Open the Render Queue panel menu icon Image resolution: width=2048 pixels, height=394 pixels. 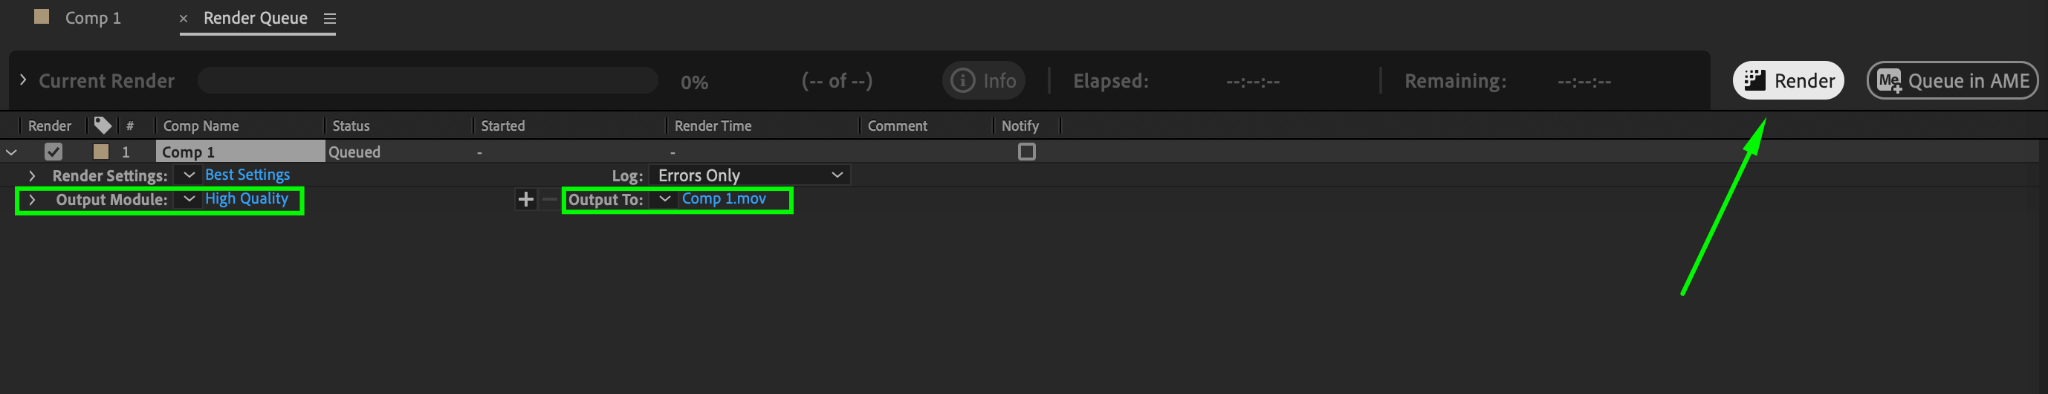[330, 19]
